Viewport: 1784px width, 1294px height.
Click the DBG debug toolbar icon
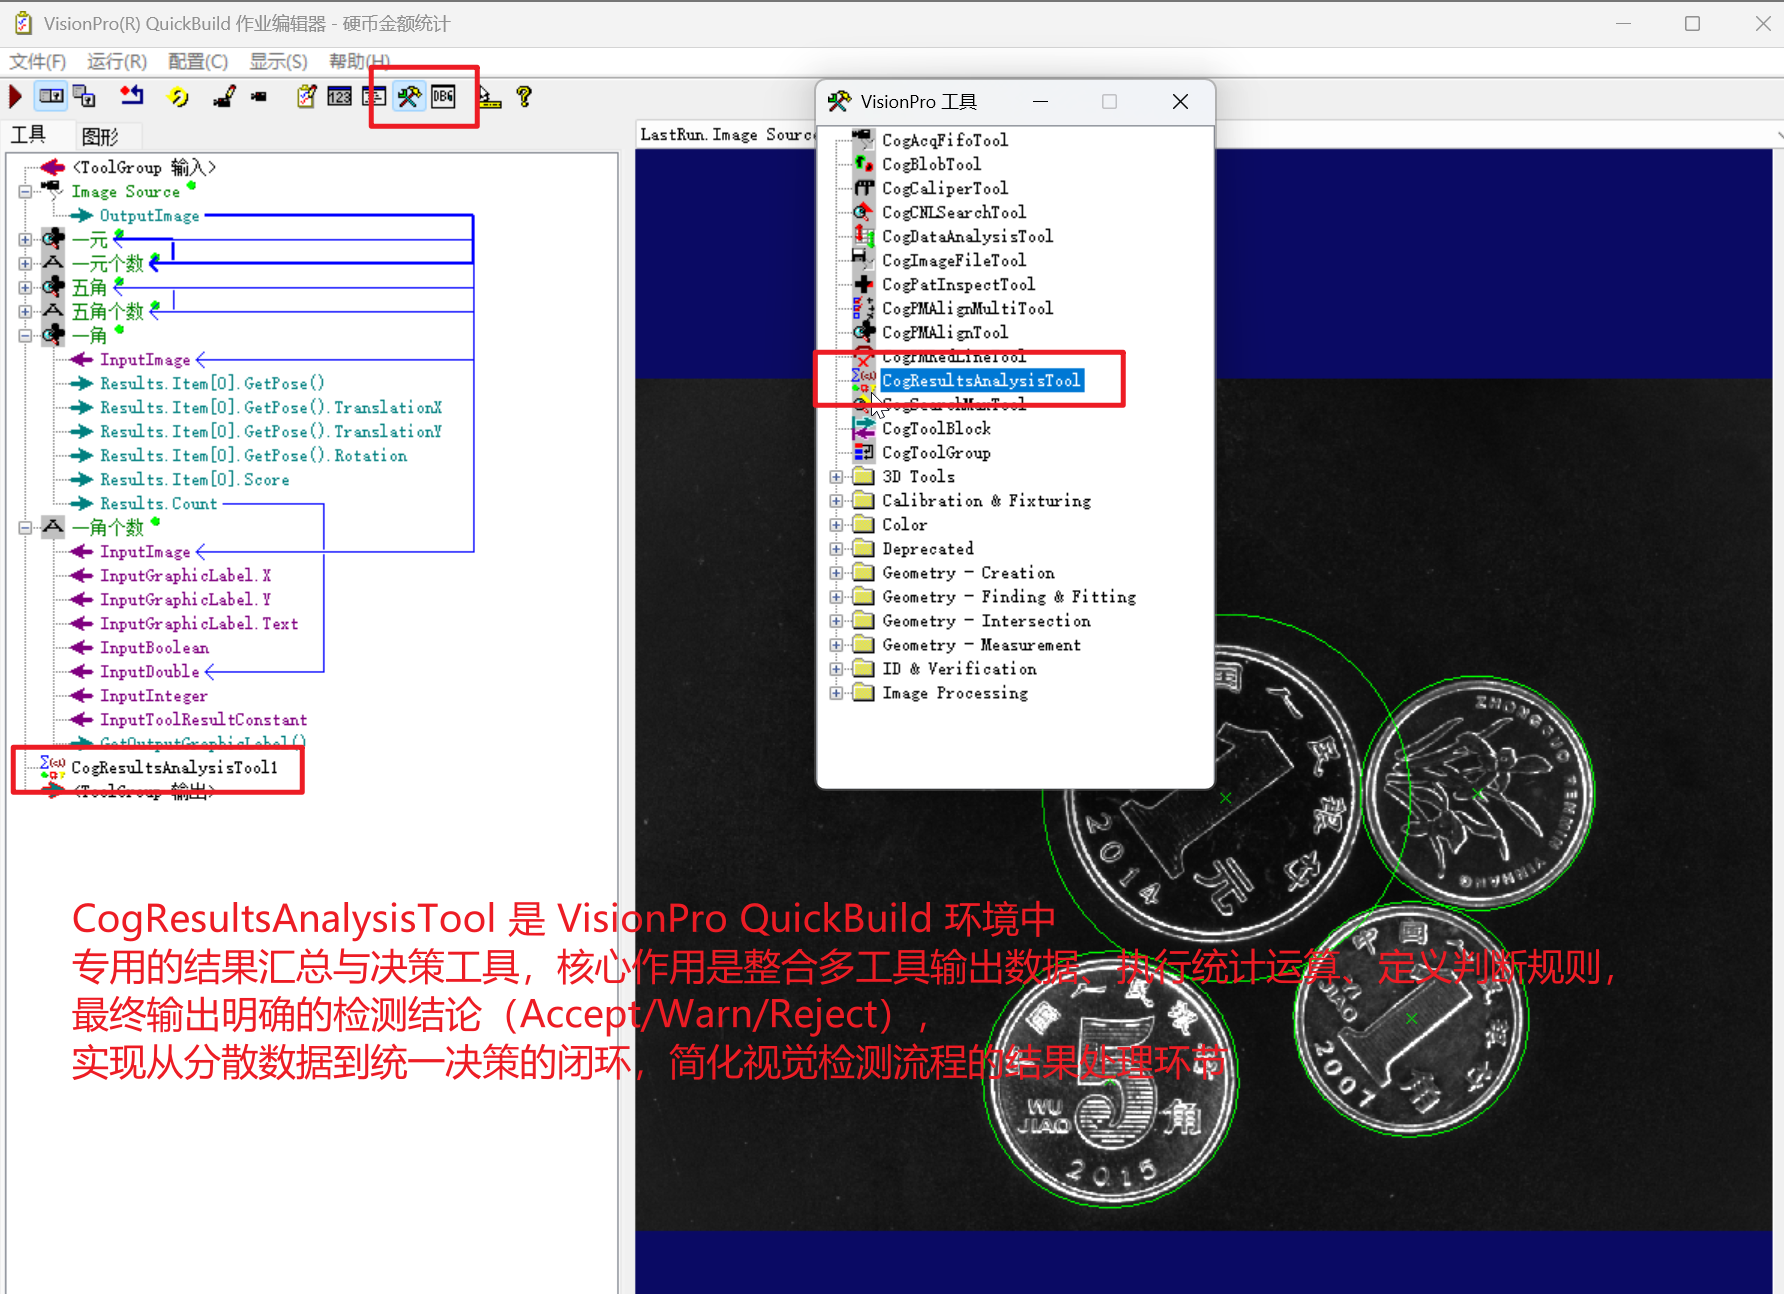443,97
